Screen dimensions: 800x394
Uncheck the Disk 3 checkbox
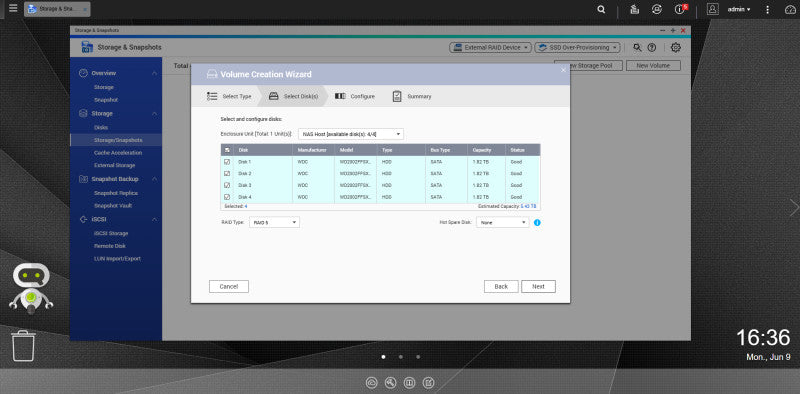pos(227,185)
